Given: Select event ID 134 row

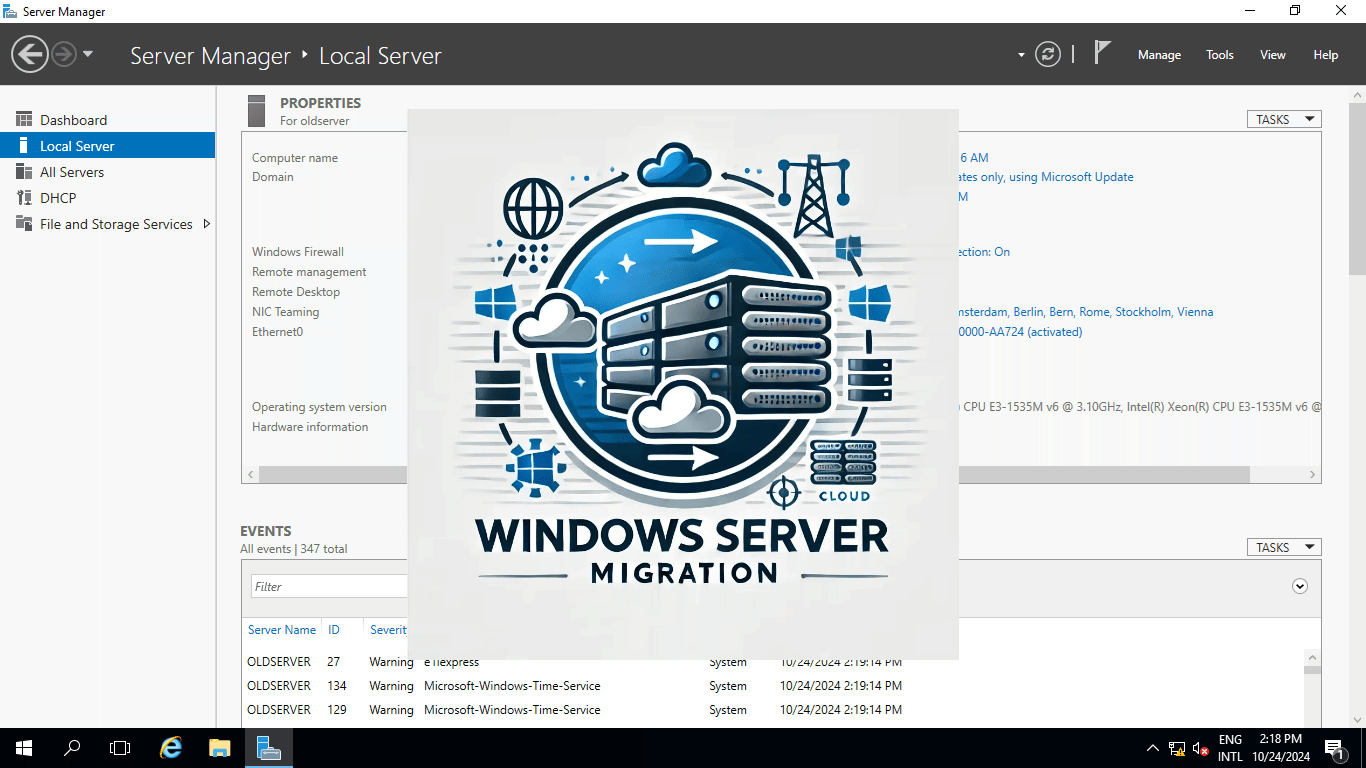Looking at the screenshot, I should click(772, 686).
